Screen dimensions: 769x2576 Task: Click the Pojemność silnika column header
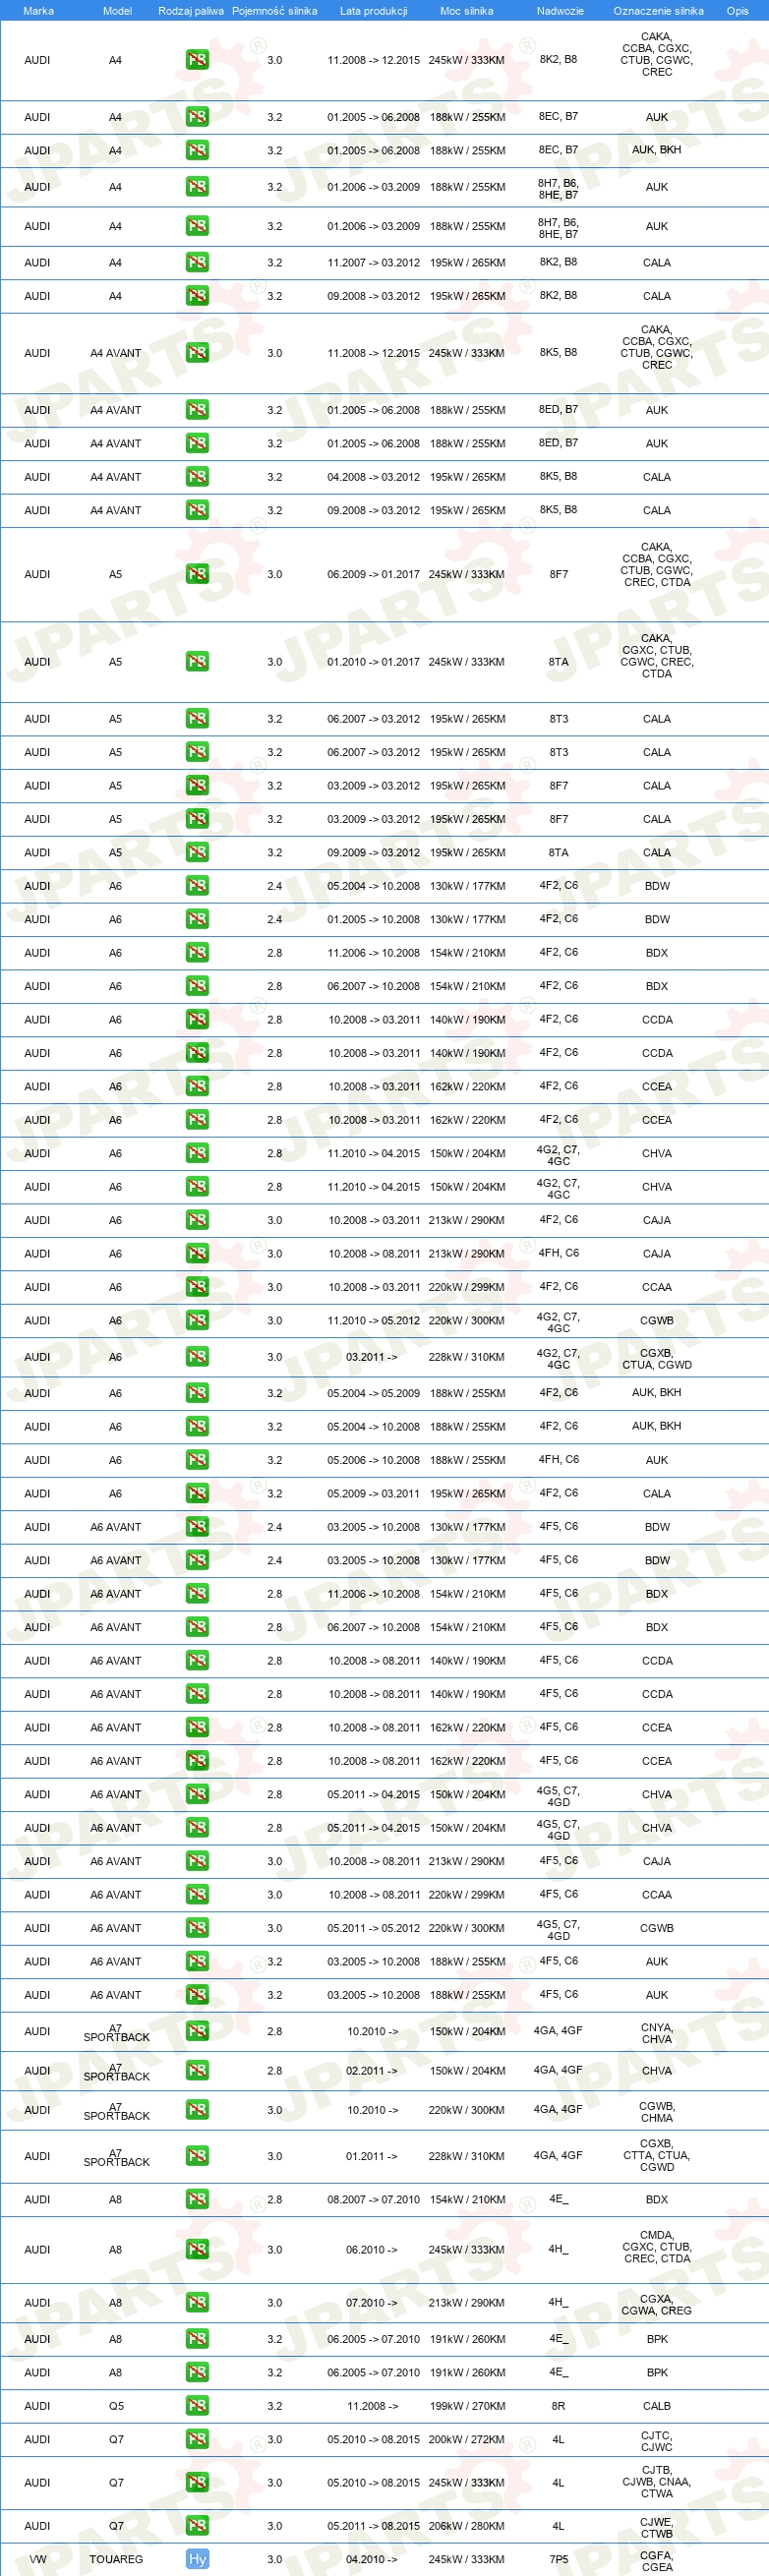(x=274, y=11)
